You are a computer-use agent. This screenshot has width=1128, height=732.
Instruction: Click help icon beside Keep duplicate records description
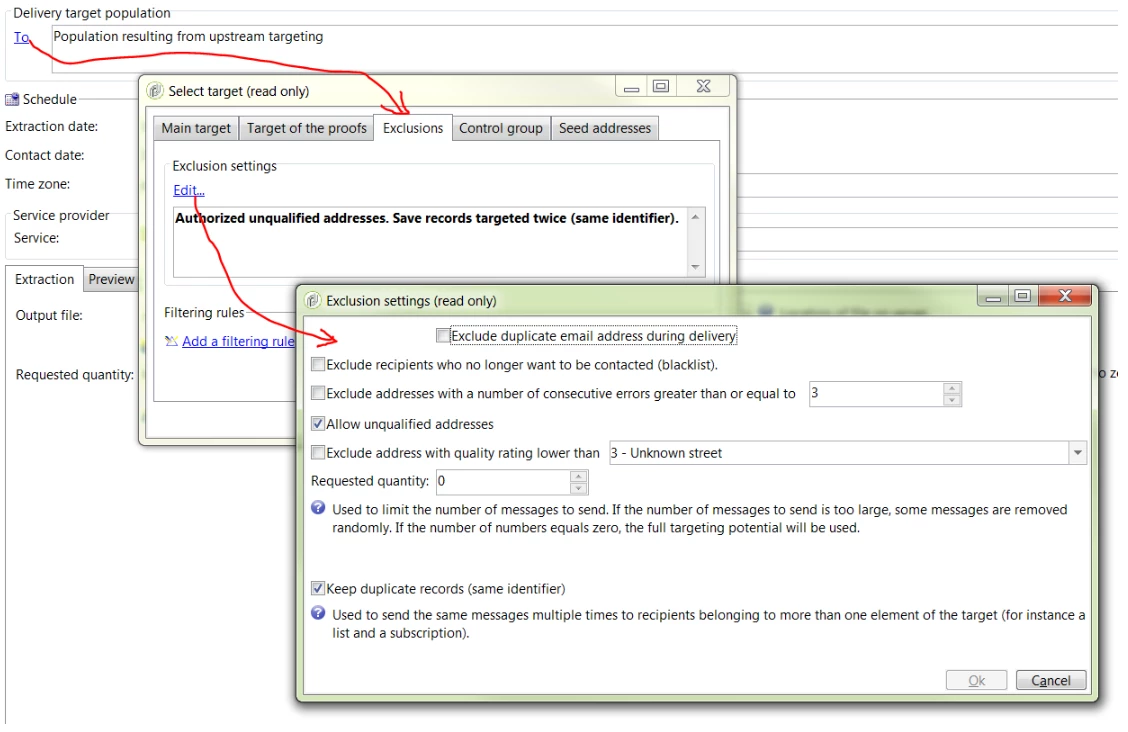[318, 613]
